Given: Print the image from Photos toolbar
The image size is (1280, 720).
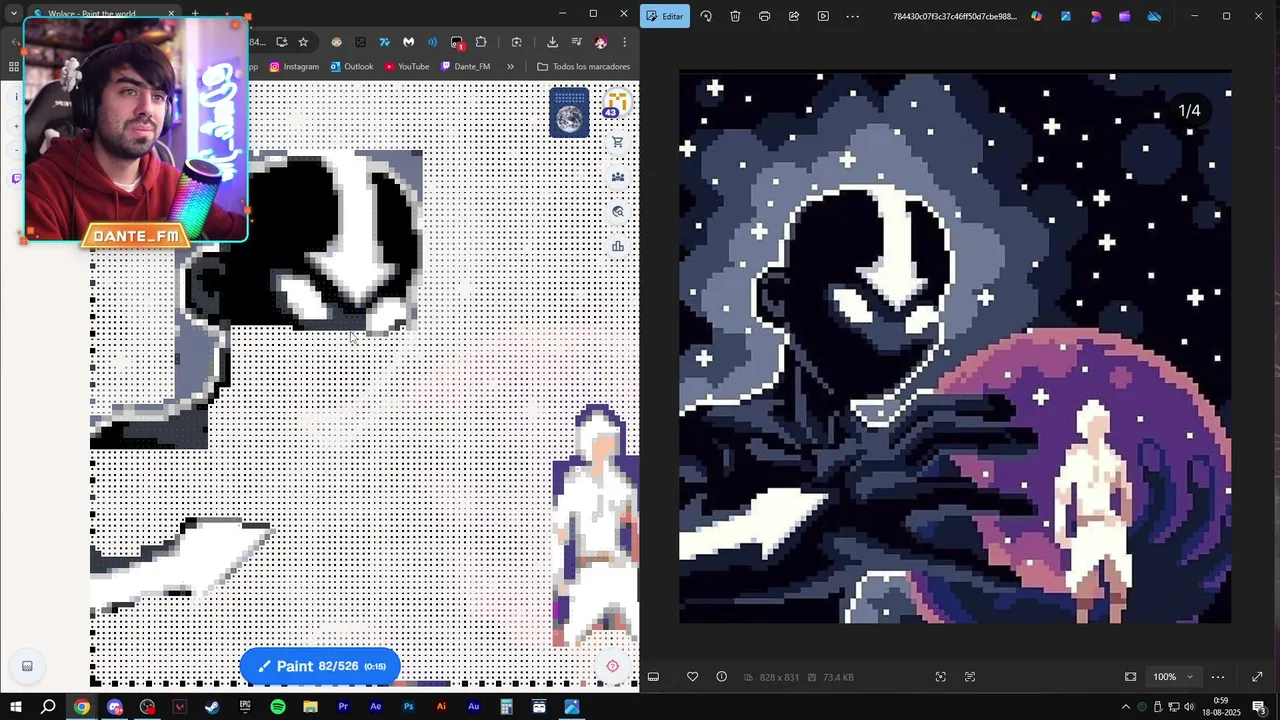Looking at the screenshot, I should click(764, 16).
